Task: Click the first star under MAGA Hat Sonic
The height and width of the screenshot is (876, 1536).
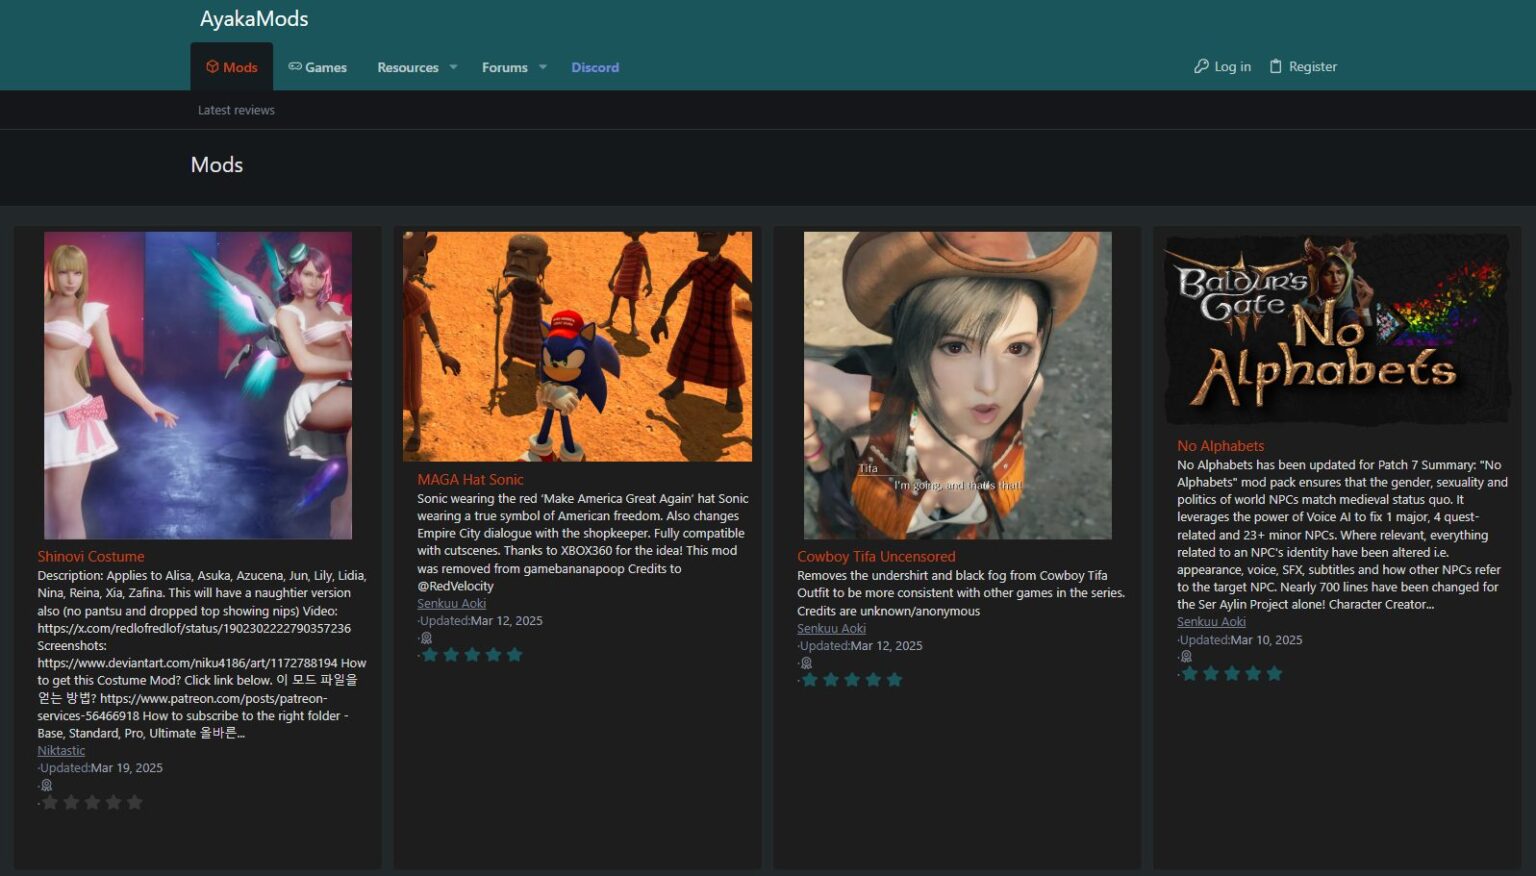Action: point(430,654)
